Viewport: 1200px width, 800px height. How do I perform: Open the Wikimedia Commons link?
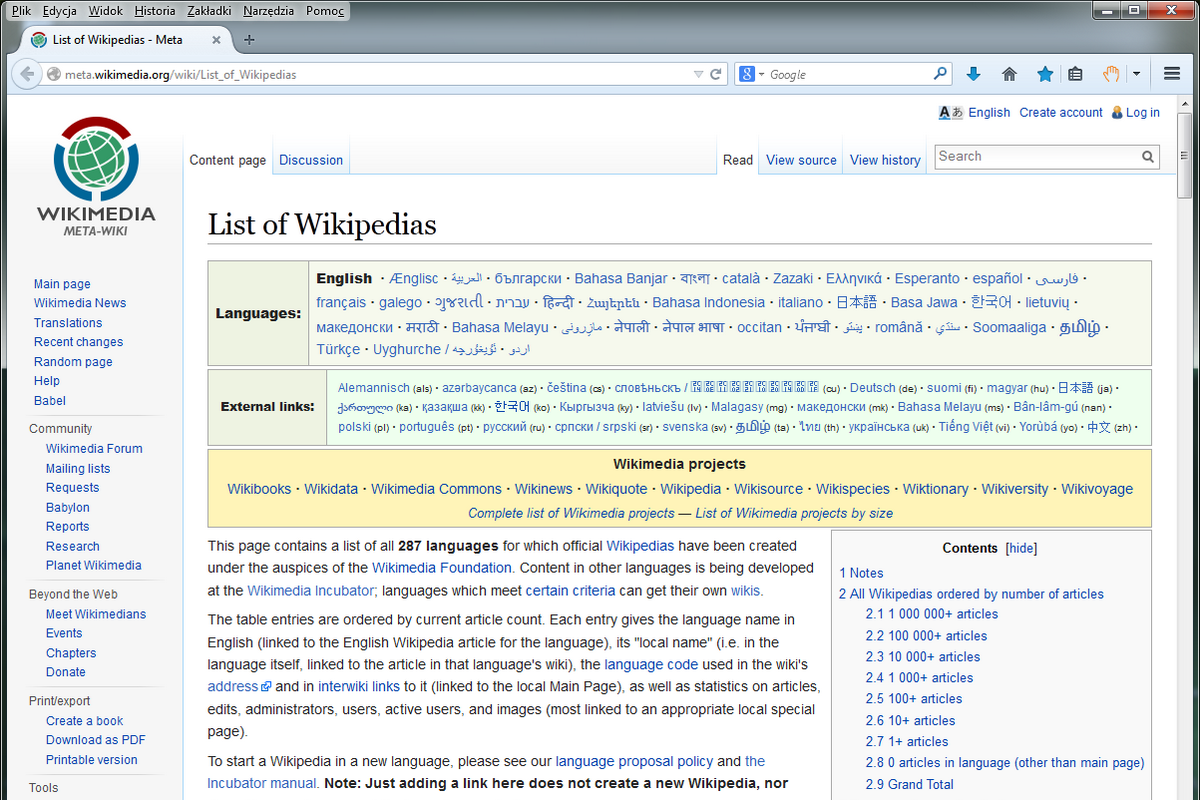436,489
